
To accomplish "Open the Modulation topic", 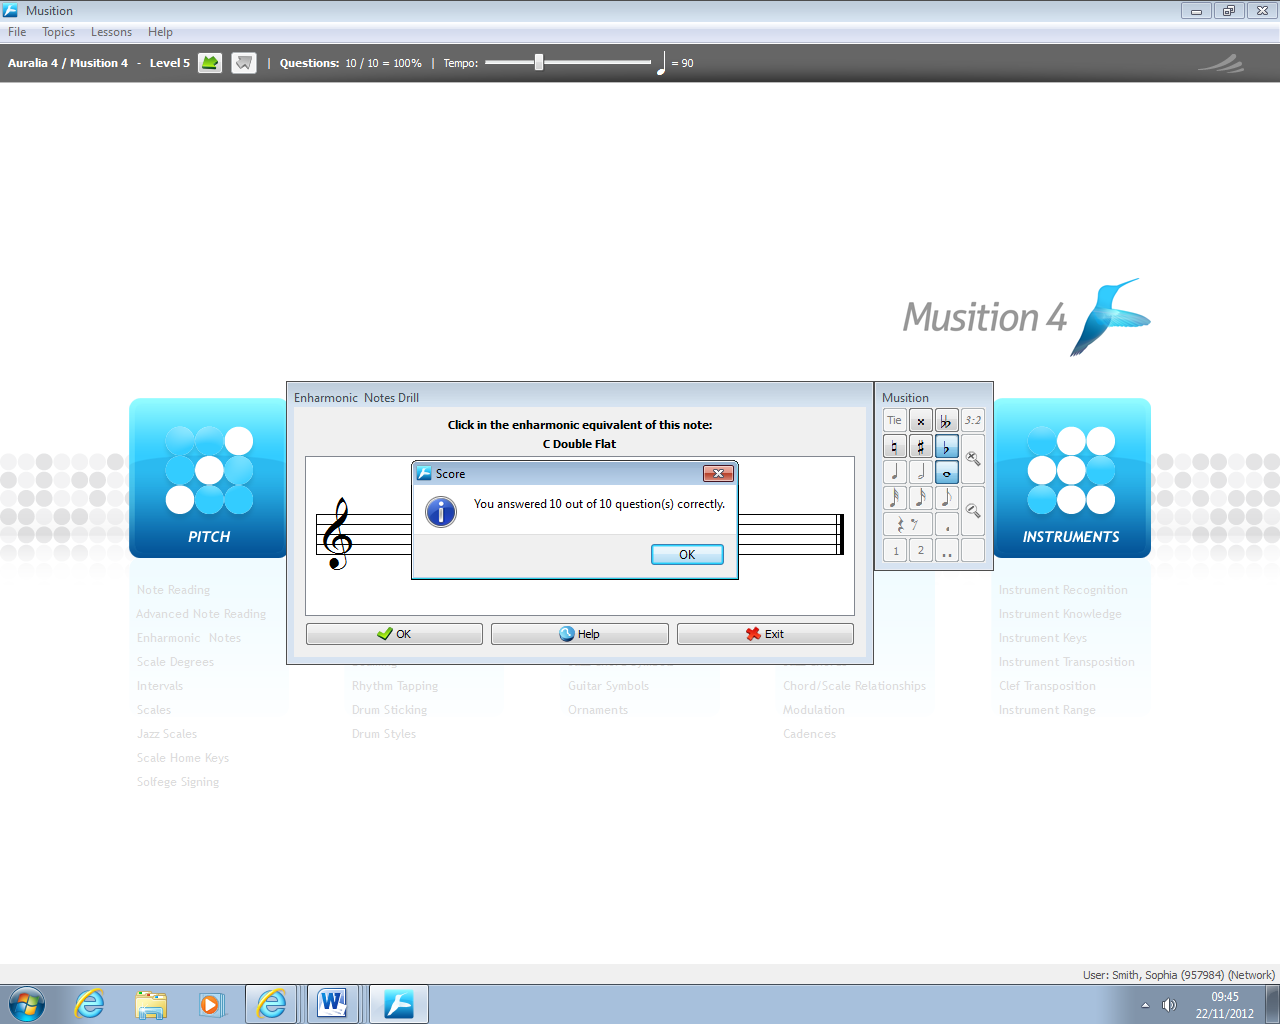I will [814, 710].
